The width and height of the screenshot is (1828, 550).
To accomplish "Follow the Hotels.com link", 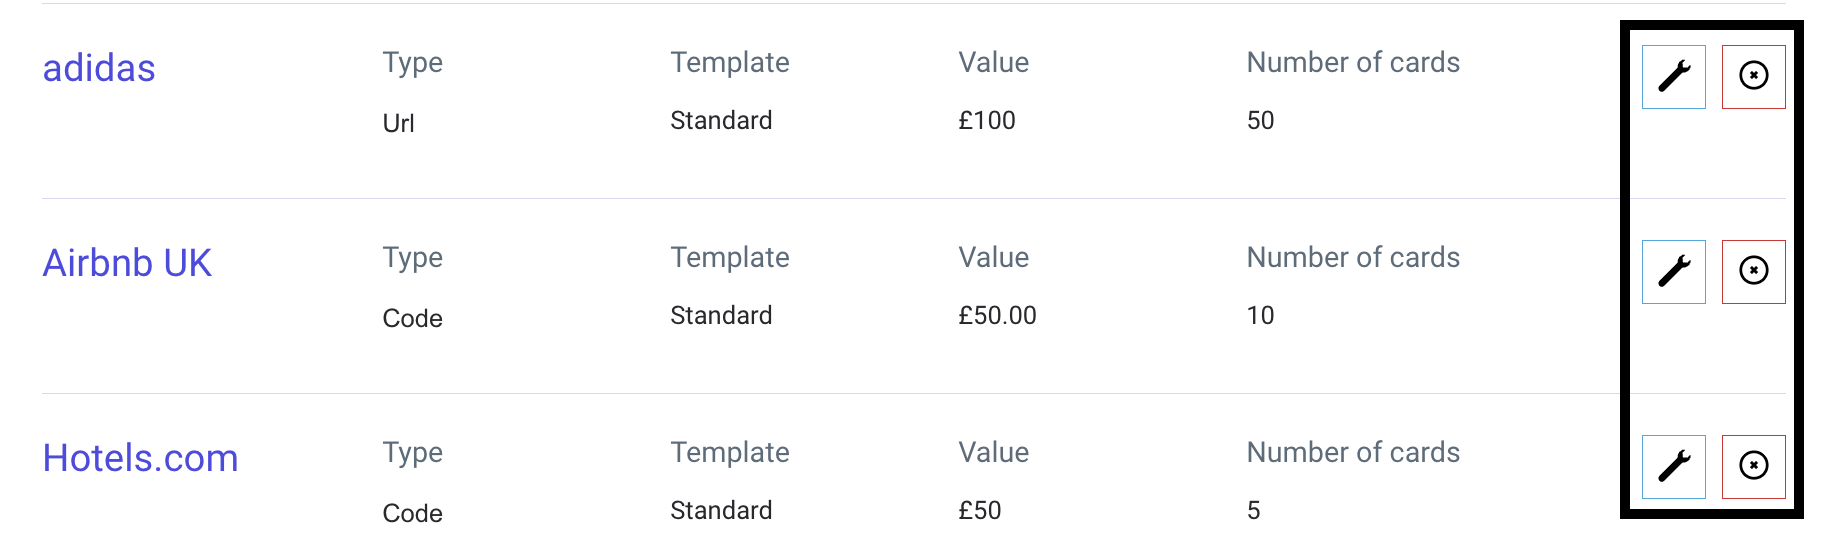I will coord(140,458).
